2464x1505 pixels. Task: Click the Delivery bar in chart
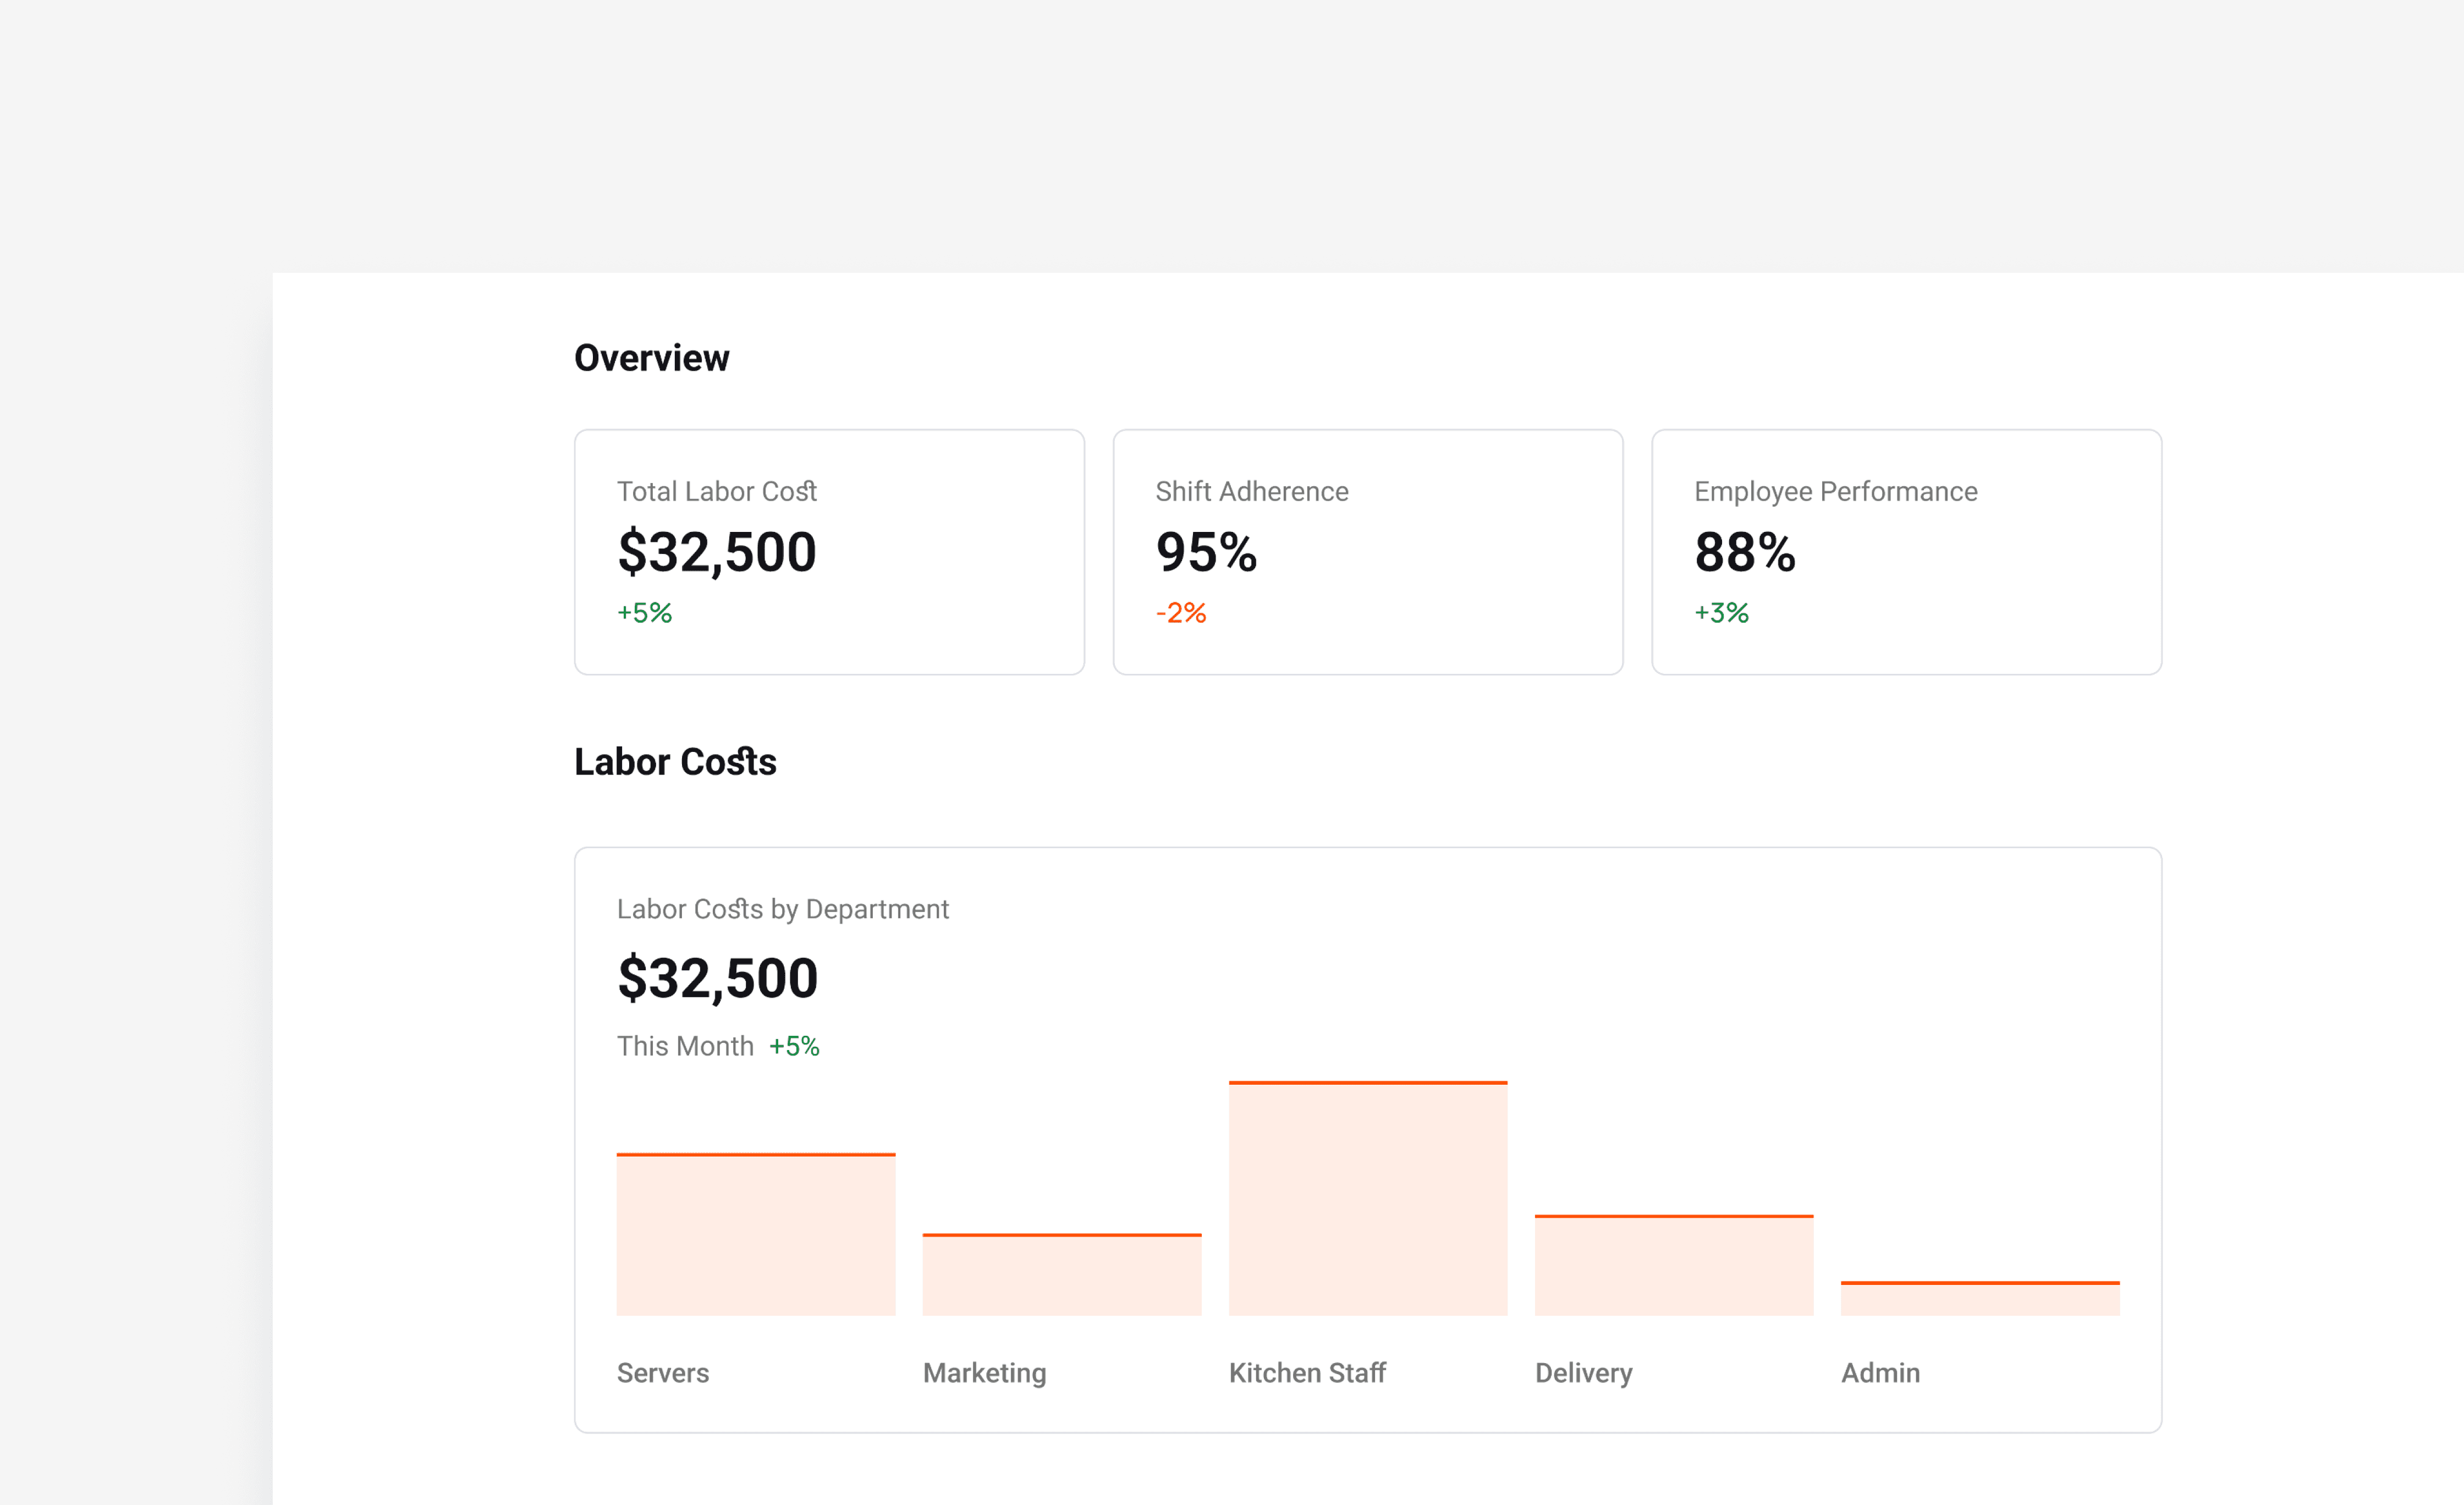pos(1673,1266)
